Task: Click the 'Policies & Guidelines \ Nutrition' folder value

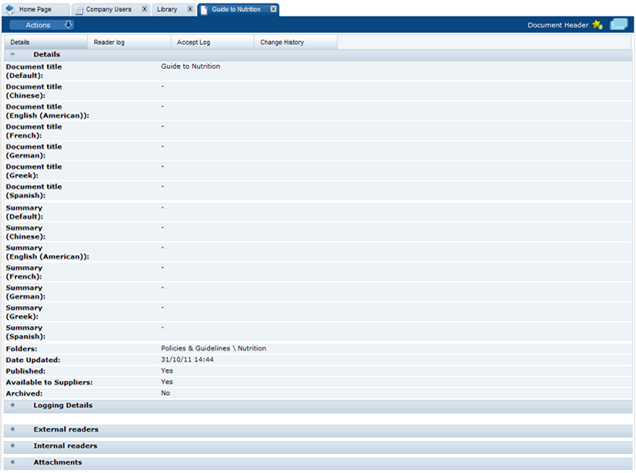Action: pos(213,348)
